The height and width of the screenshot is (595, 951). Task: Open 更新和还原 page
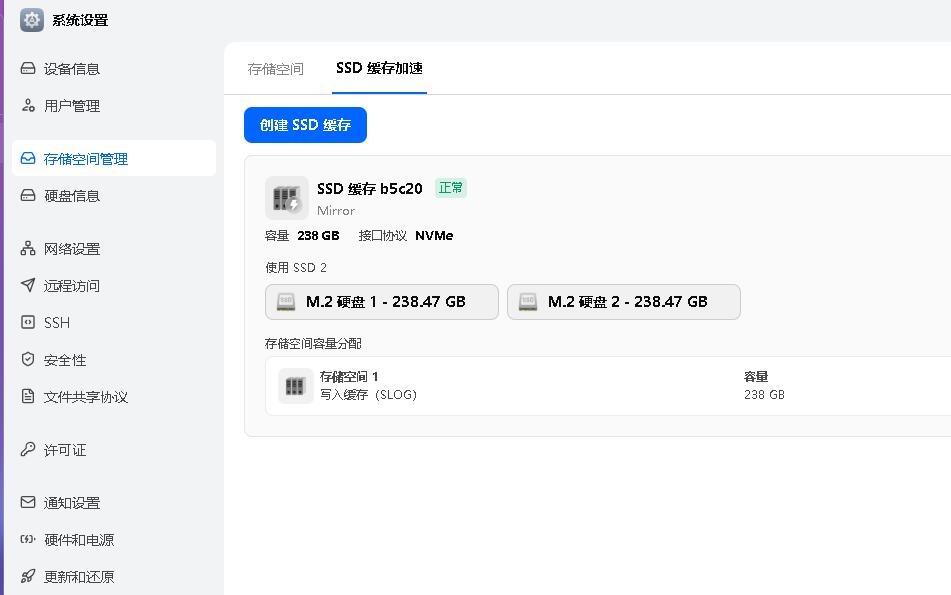click(x=113, y=577)
